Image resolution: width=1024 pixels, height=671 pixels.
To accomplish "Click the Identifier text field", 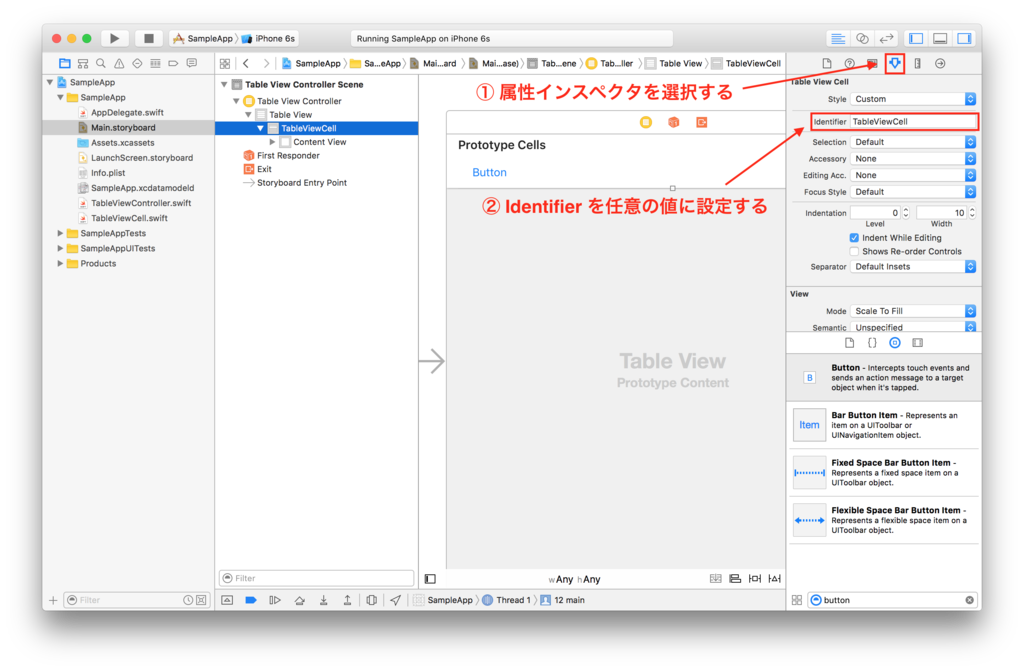I will 913,122.
